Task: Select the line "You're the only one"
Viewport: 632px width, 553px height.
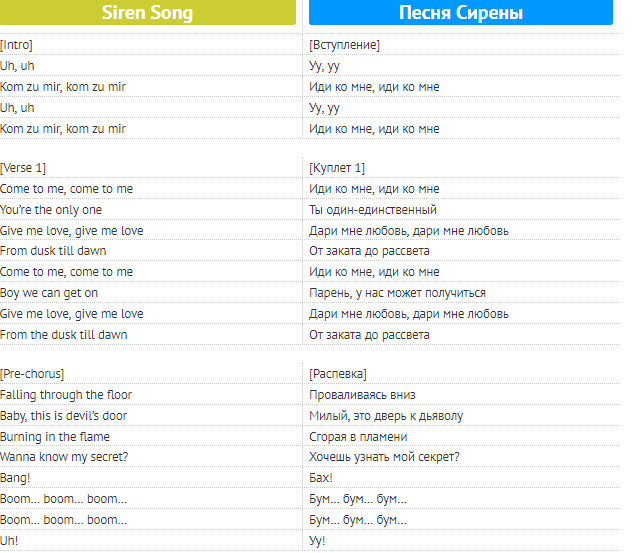Action: coord(51,210)
